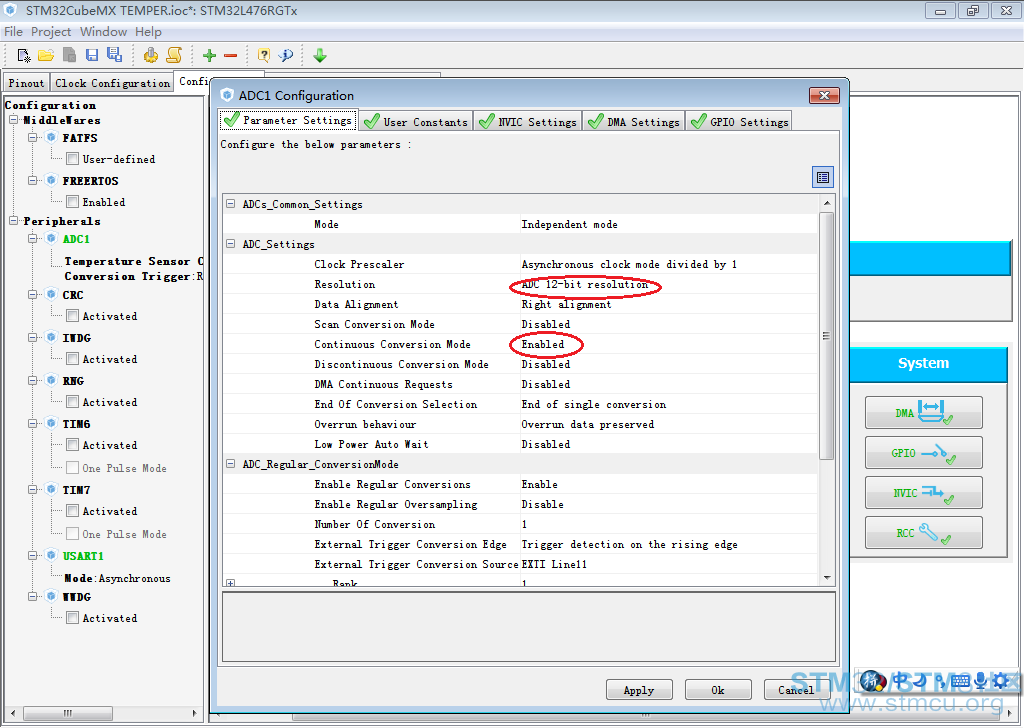The height and width of the screenshot is (728, 1028).
Task: Open the Load Project folder icon
Action: point(46,56)
